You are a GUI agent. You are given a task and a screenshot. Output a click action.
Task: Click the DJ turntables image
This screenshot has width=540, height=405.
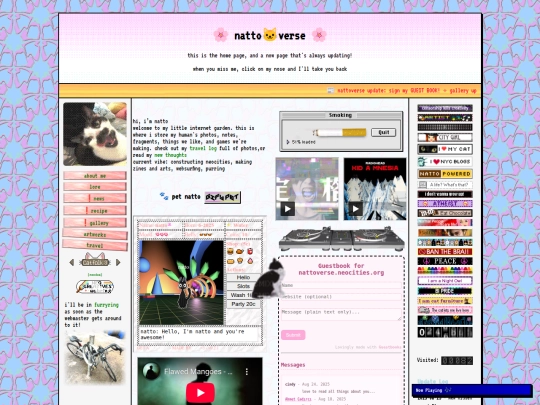click(x=341, y=238)
